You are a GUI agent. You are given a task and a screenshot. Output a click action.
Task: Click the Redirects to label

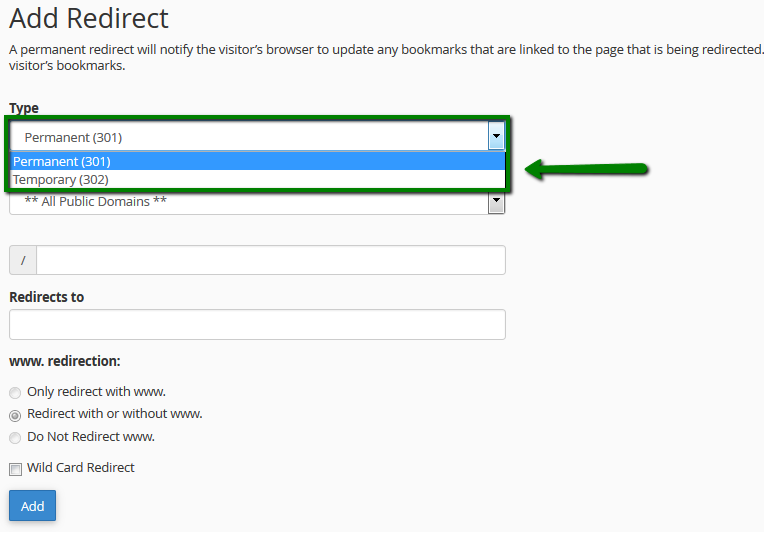point(46,297)
